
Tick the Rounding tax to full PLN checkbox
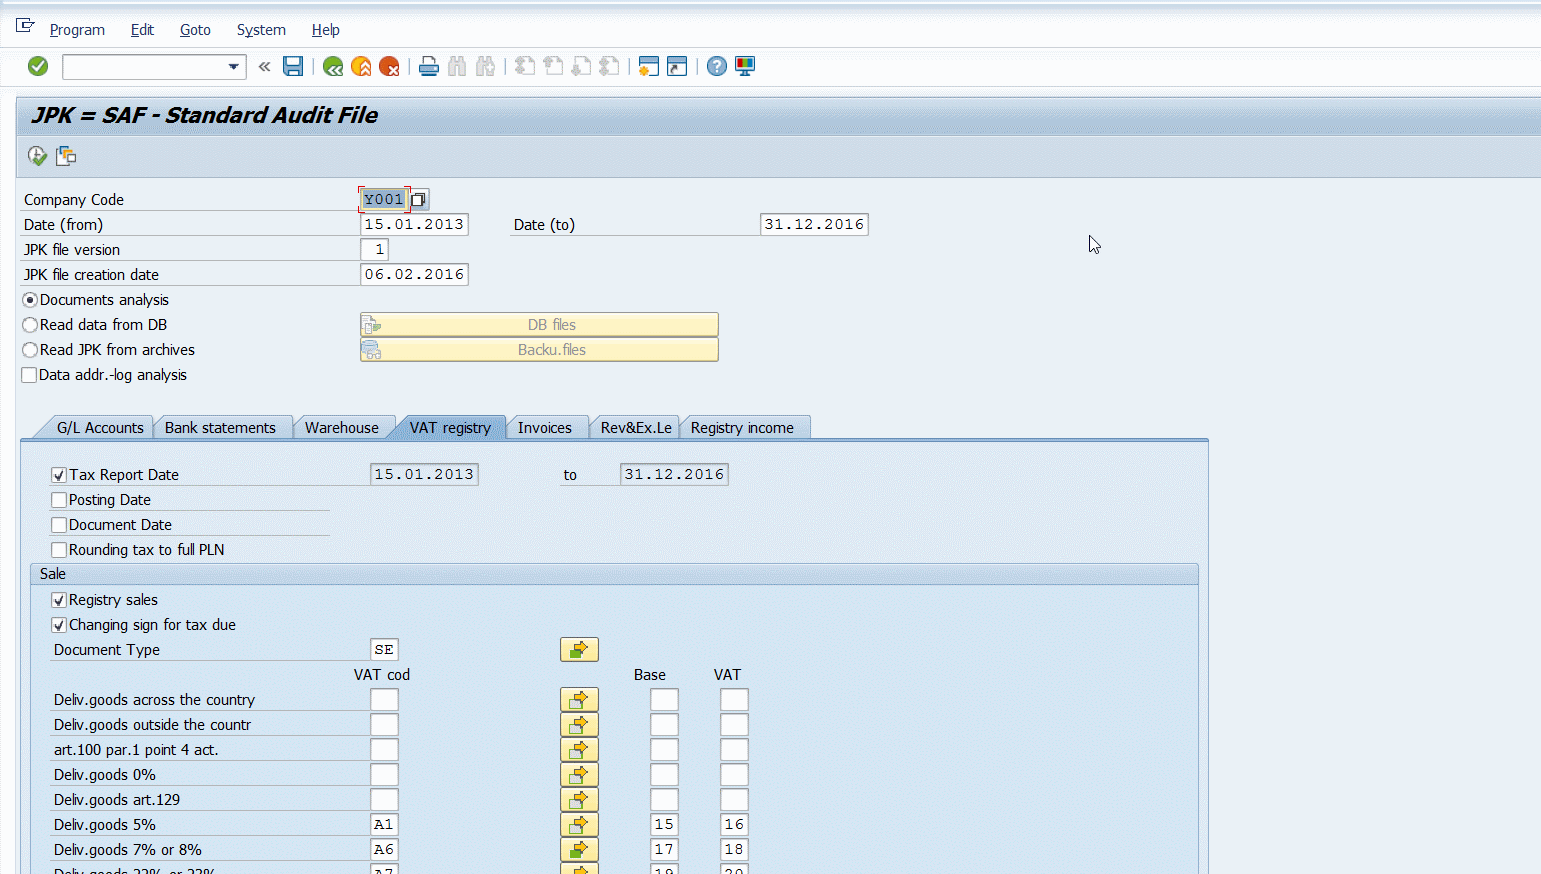[59, 550]
